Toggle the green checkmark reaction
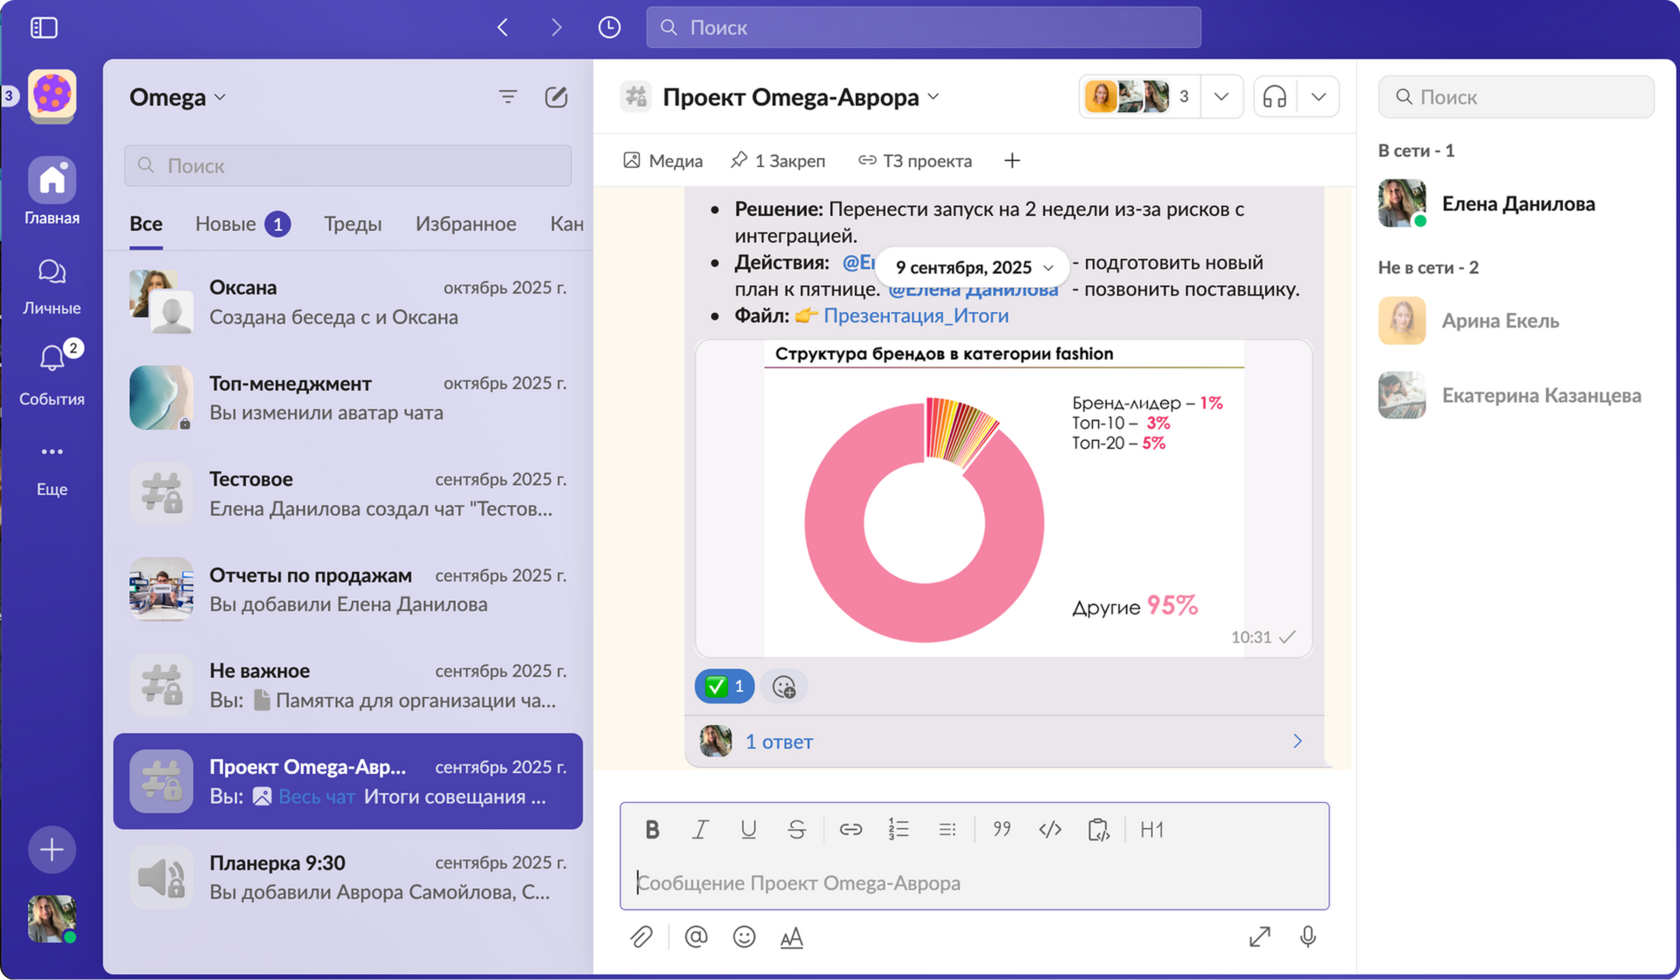 click(724, 687)
